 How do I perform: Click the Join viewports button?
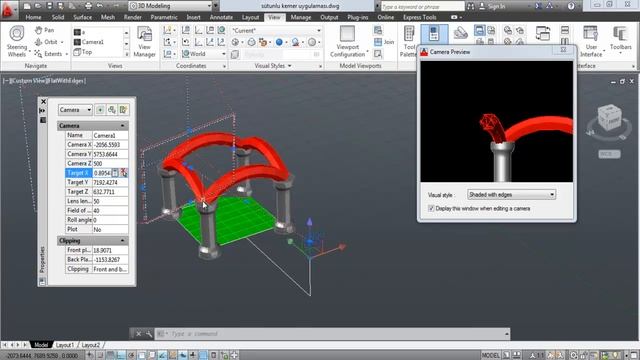384,42
